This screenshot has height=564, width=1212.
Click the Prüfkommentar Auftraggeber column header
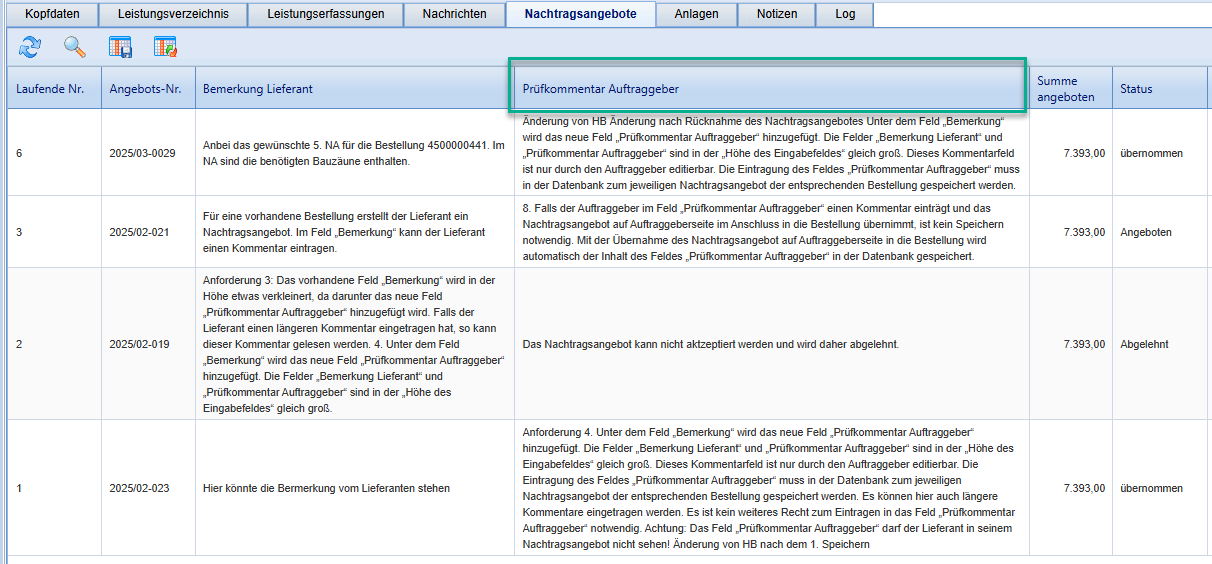coord(600,89)
